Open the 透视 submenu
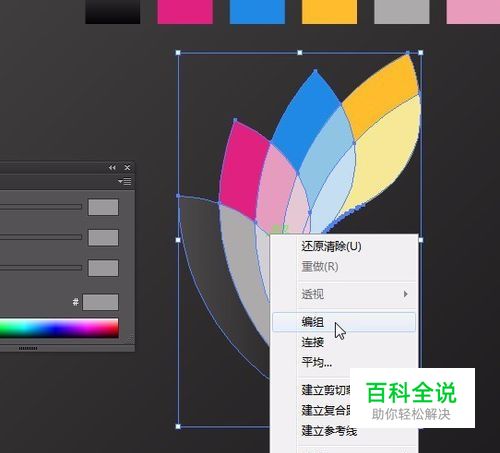Viewport: 500px width, 453px height. [x=344, y=294]
